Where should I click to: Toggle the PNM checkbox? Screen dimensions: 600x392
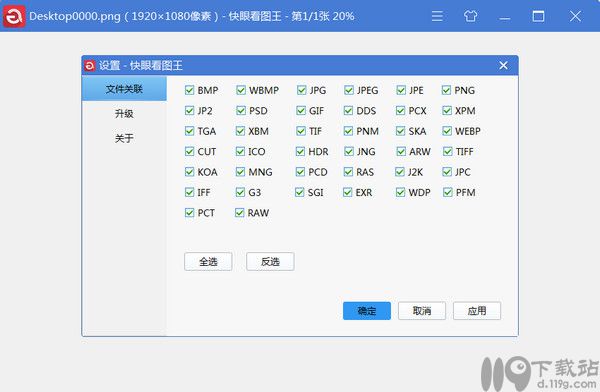pos(348,131)
